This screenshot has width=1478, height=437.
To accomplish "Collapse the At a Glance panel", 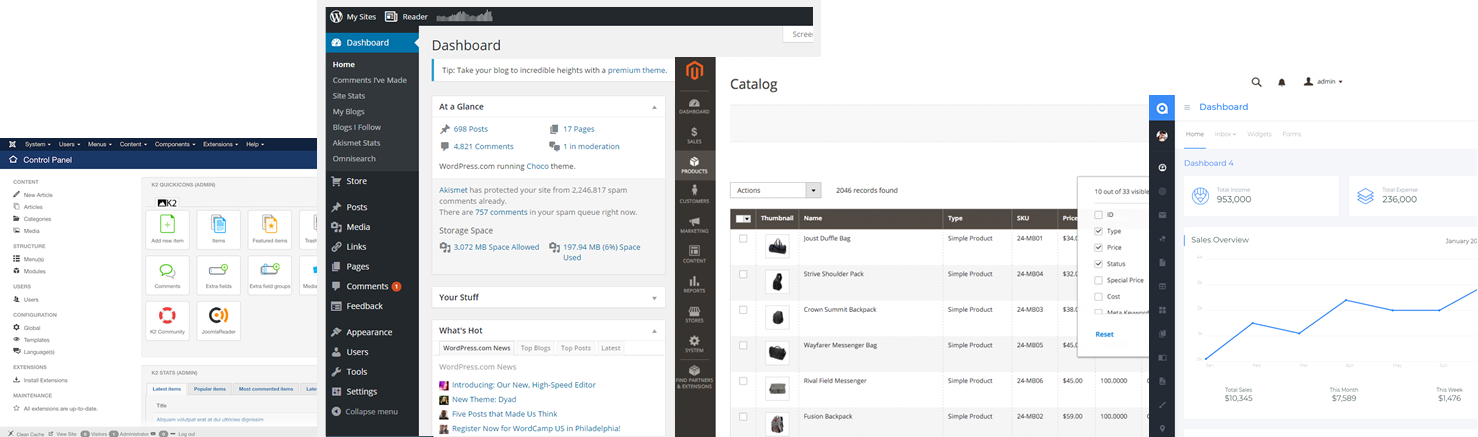I will (655, 106).
